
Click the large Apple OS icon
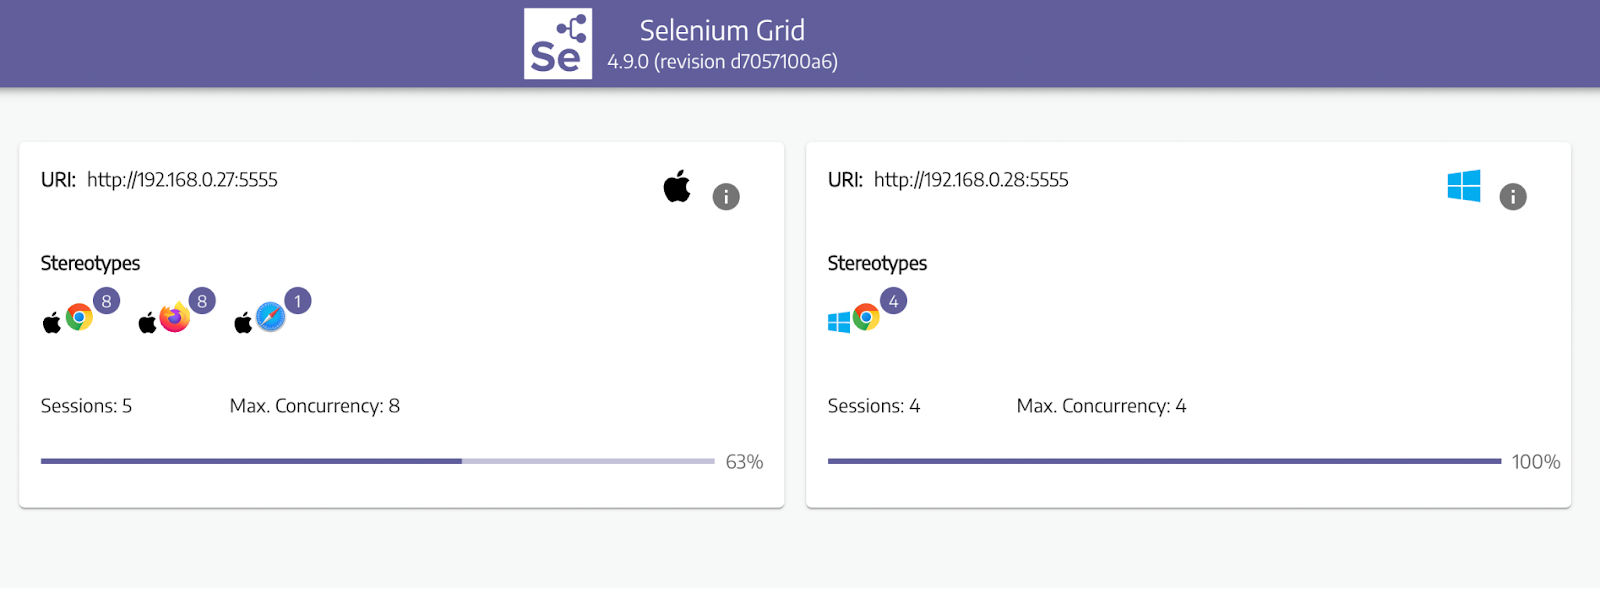pyautogui.click(x=677, y=186)
